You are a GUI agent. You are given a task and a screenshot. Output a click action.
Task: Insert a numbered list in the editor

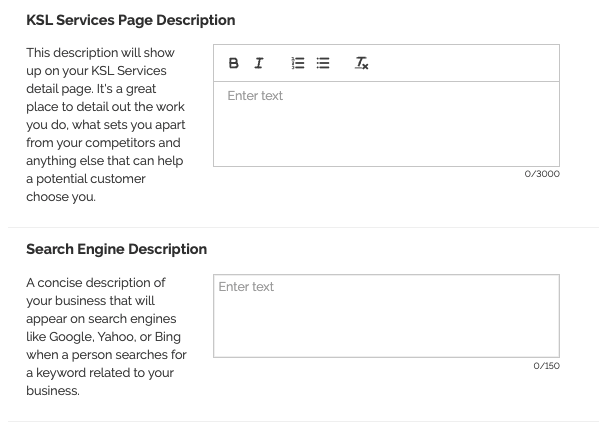point(298,63)
